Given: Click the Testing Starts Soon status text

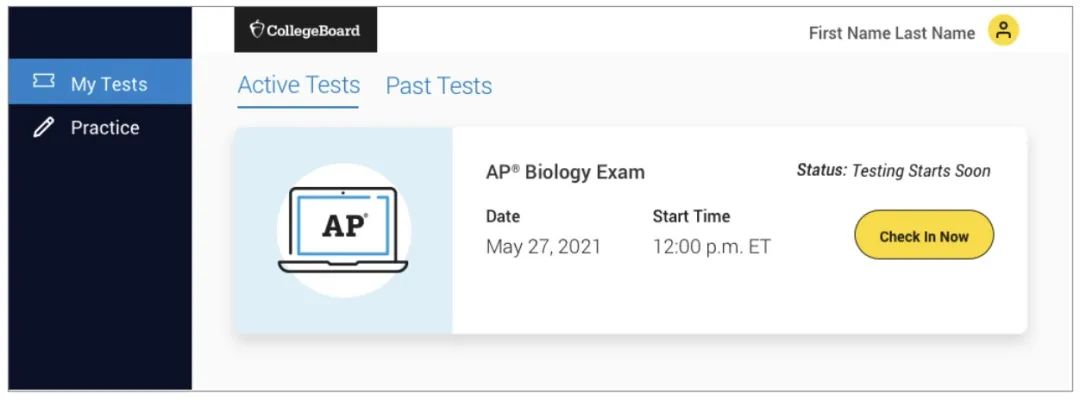Looking at the screenshot, I should (x=921, y=171).
